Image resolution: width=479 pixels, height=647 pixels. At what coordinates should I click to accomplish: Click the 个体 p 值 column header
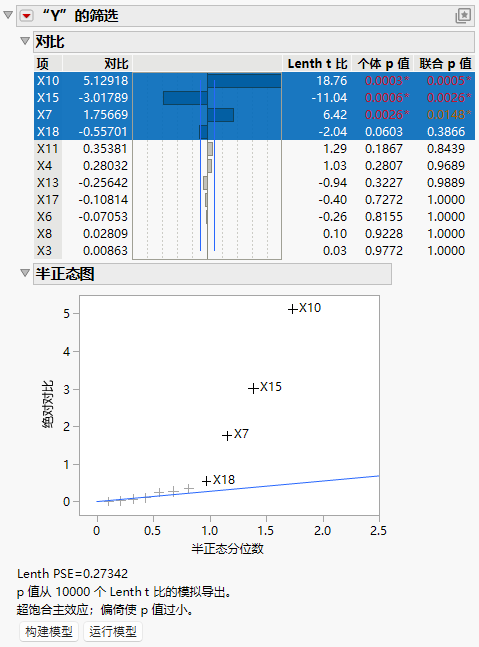pyautogui.click(x=383, y=64)
